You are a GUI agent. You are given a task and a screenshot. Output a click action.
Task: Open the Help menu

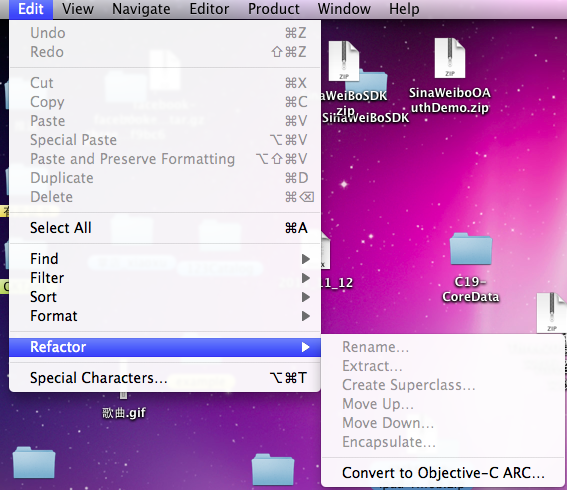404,9
